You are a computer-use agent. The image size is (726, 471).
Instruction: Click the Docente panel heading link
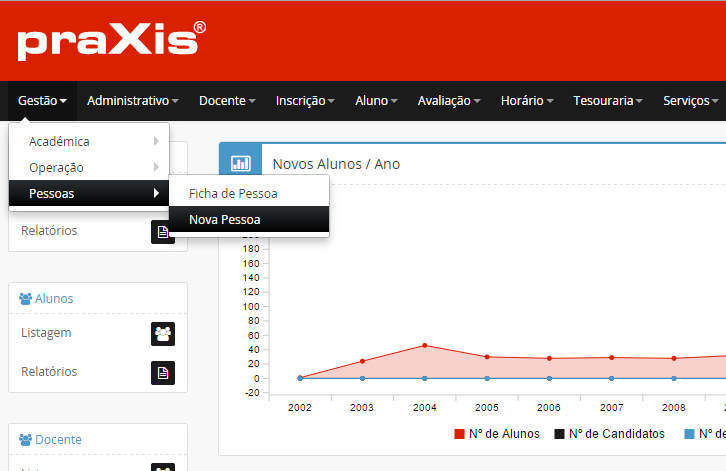coord(58,440)
